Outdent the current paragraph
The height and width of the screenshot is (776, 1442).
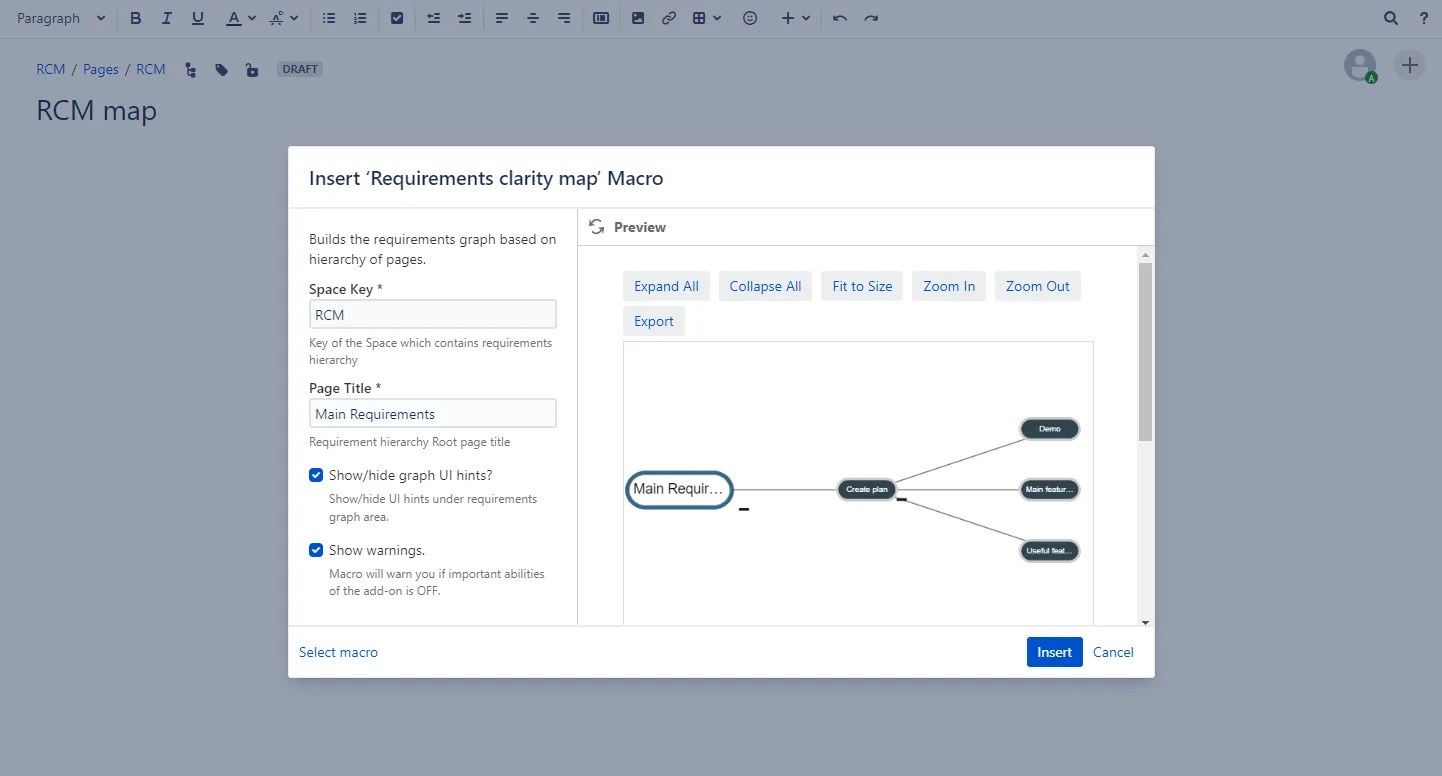pos(434,18)
